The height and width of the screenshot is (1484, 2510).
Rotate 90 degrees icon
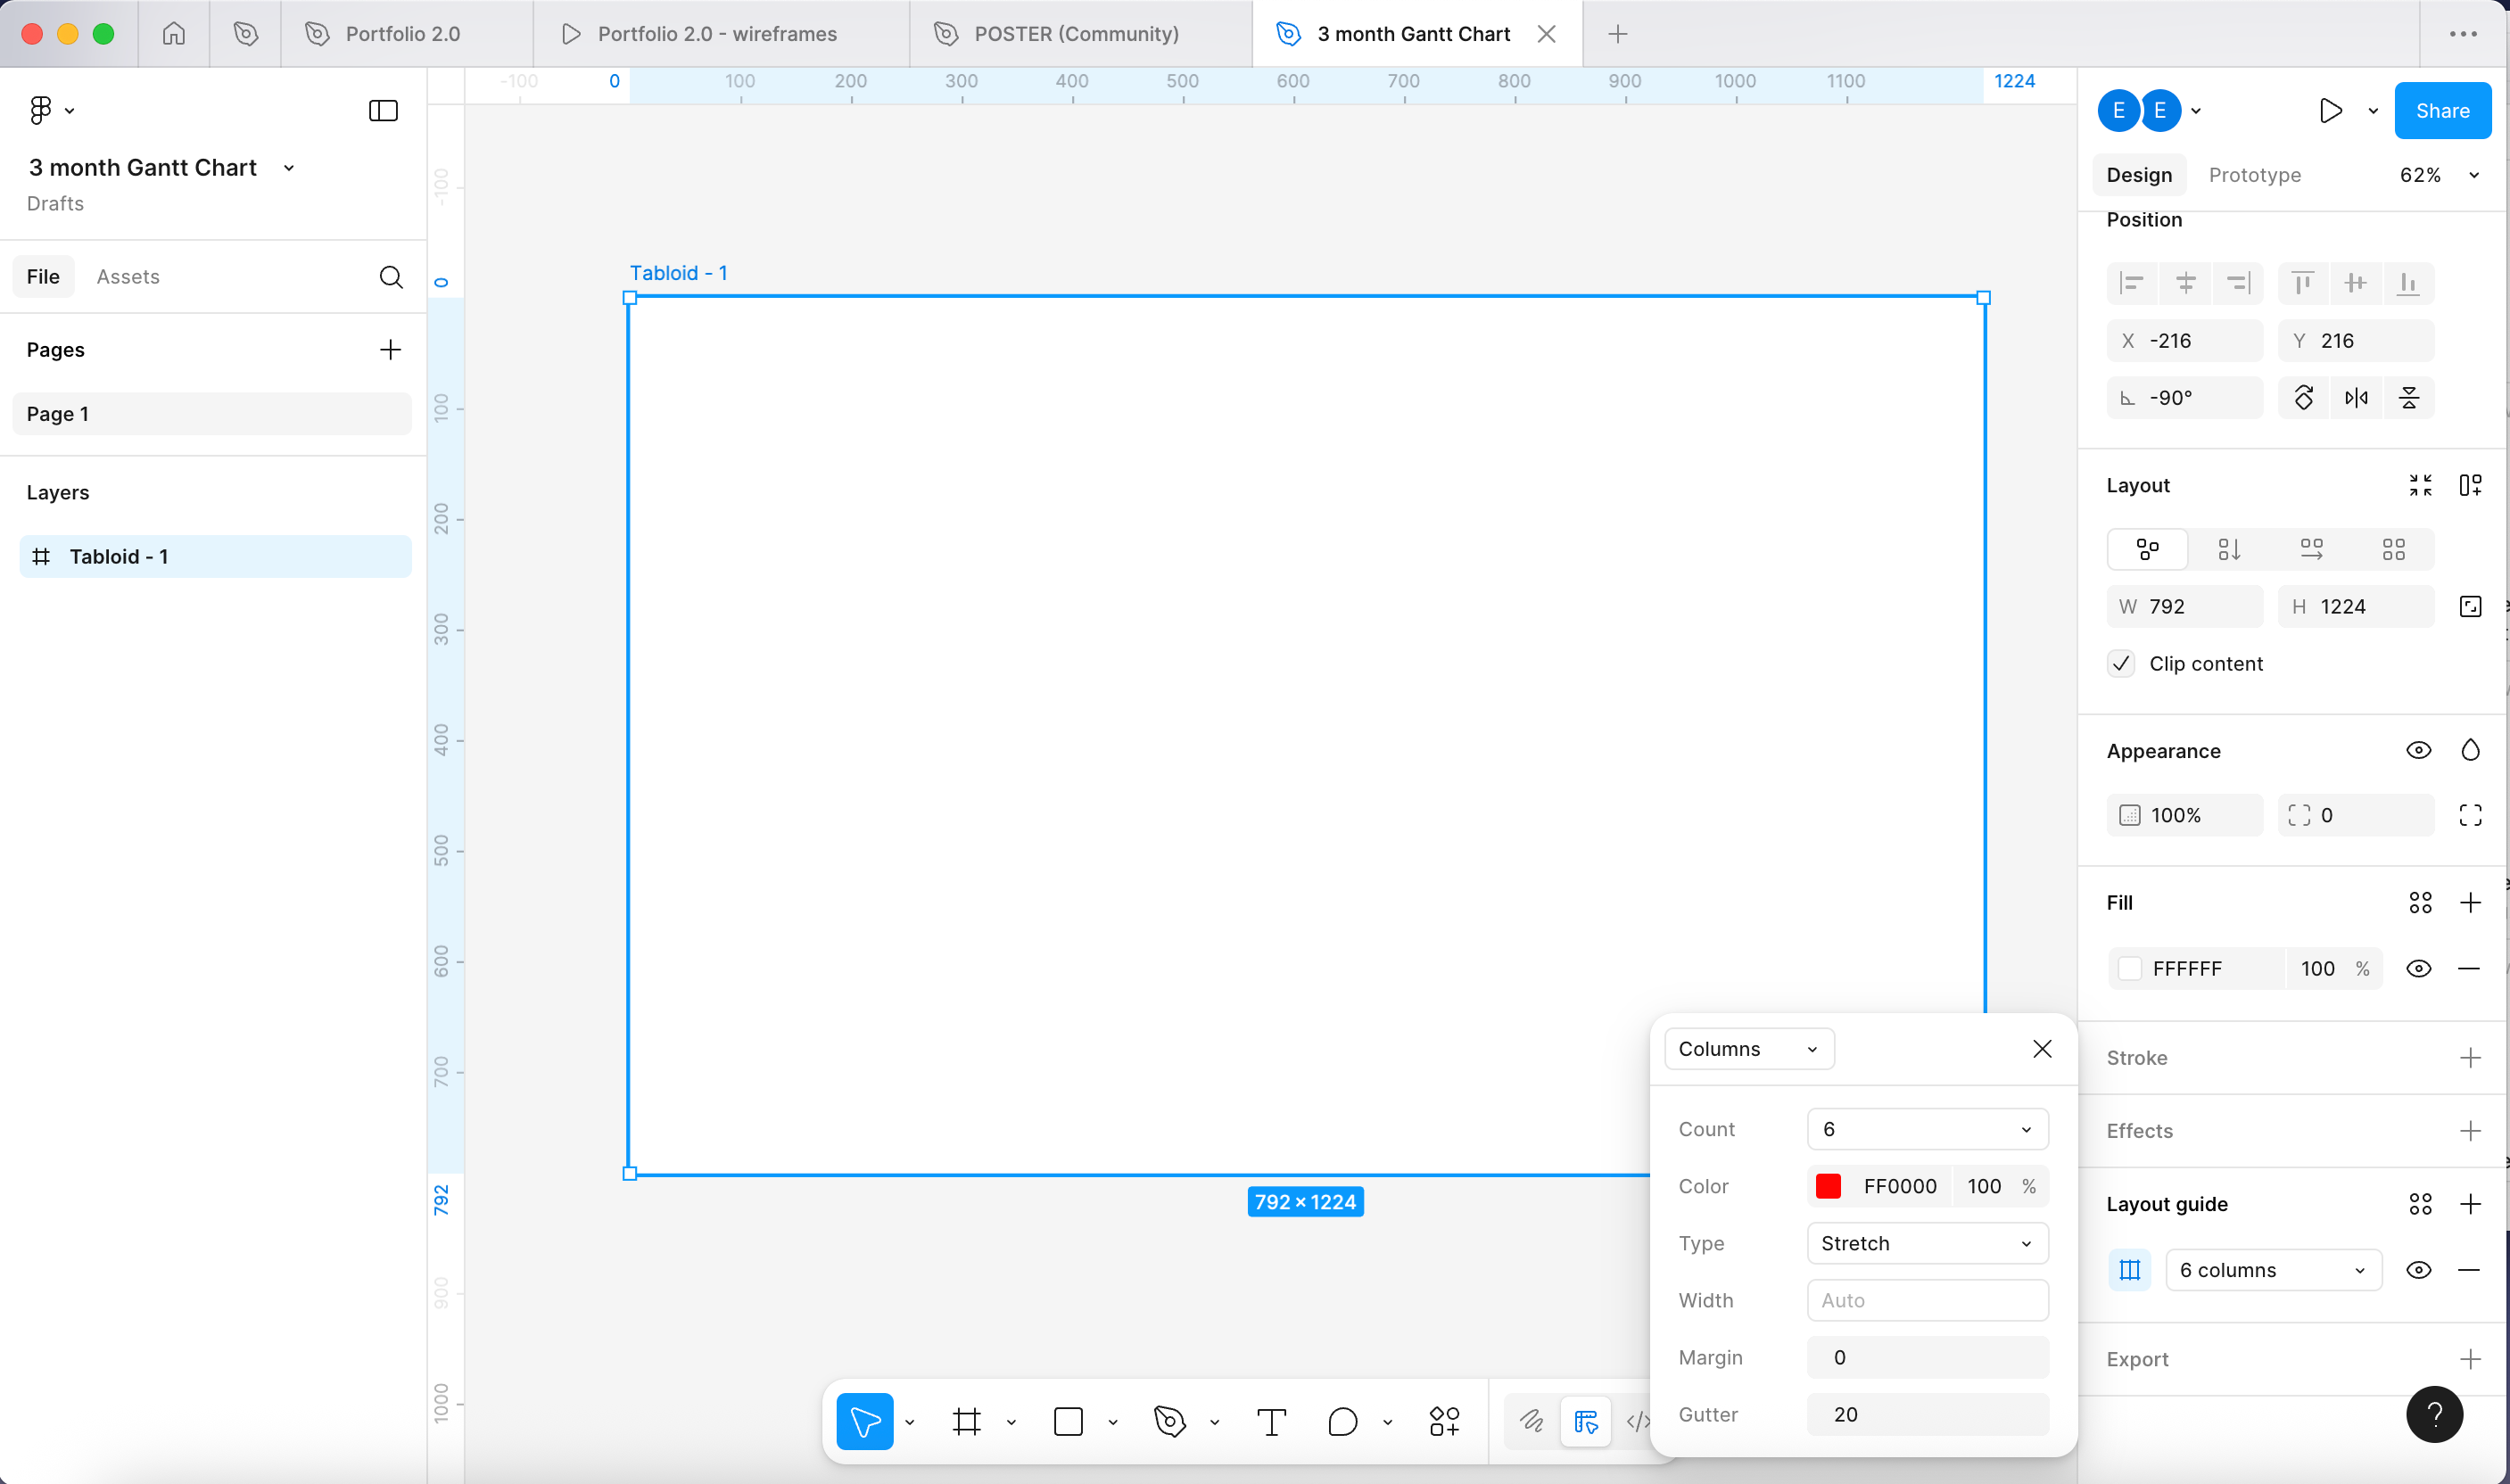coord(2303,398)
